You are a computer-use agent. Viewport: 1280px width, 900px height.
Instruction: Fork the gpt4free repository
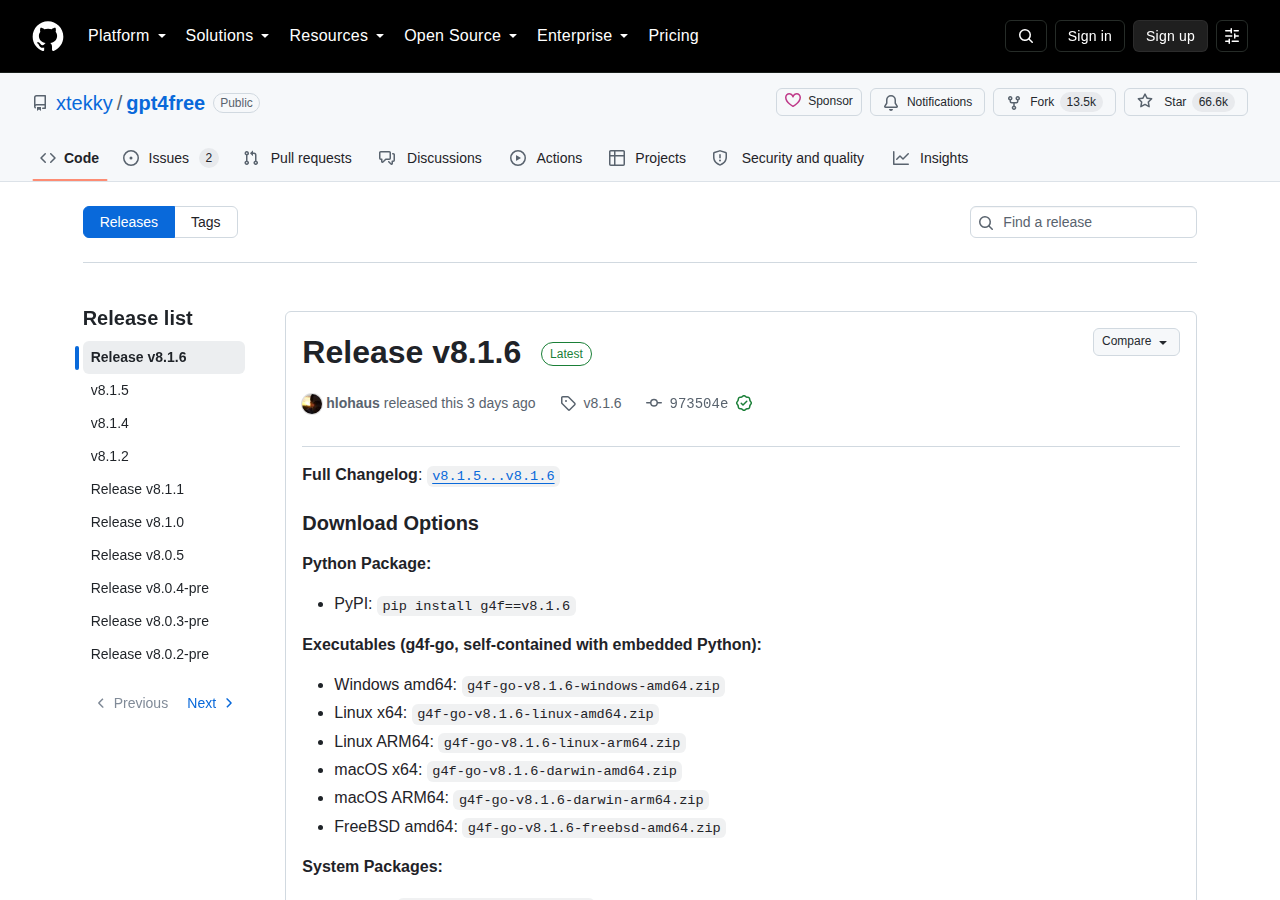(x=1054, y=102)
